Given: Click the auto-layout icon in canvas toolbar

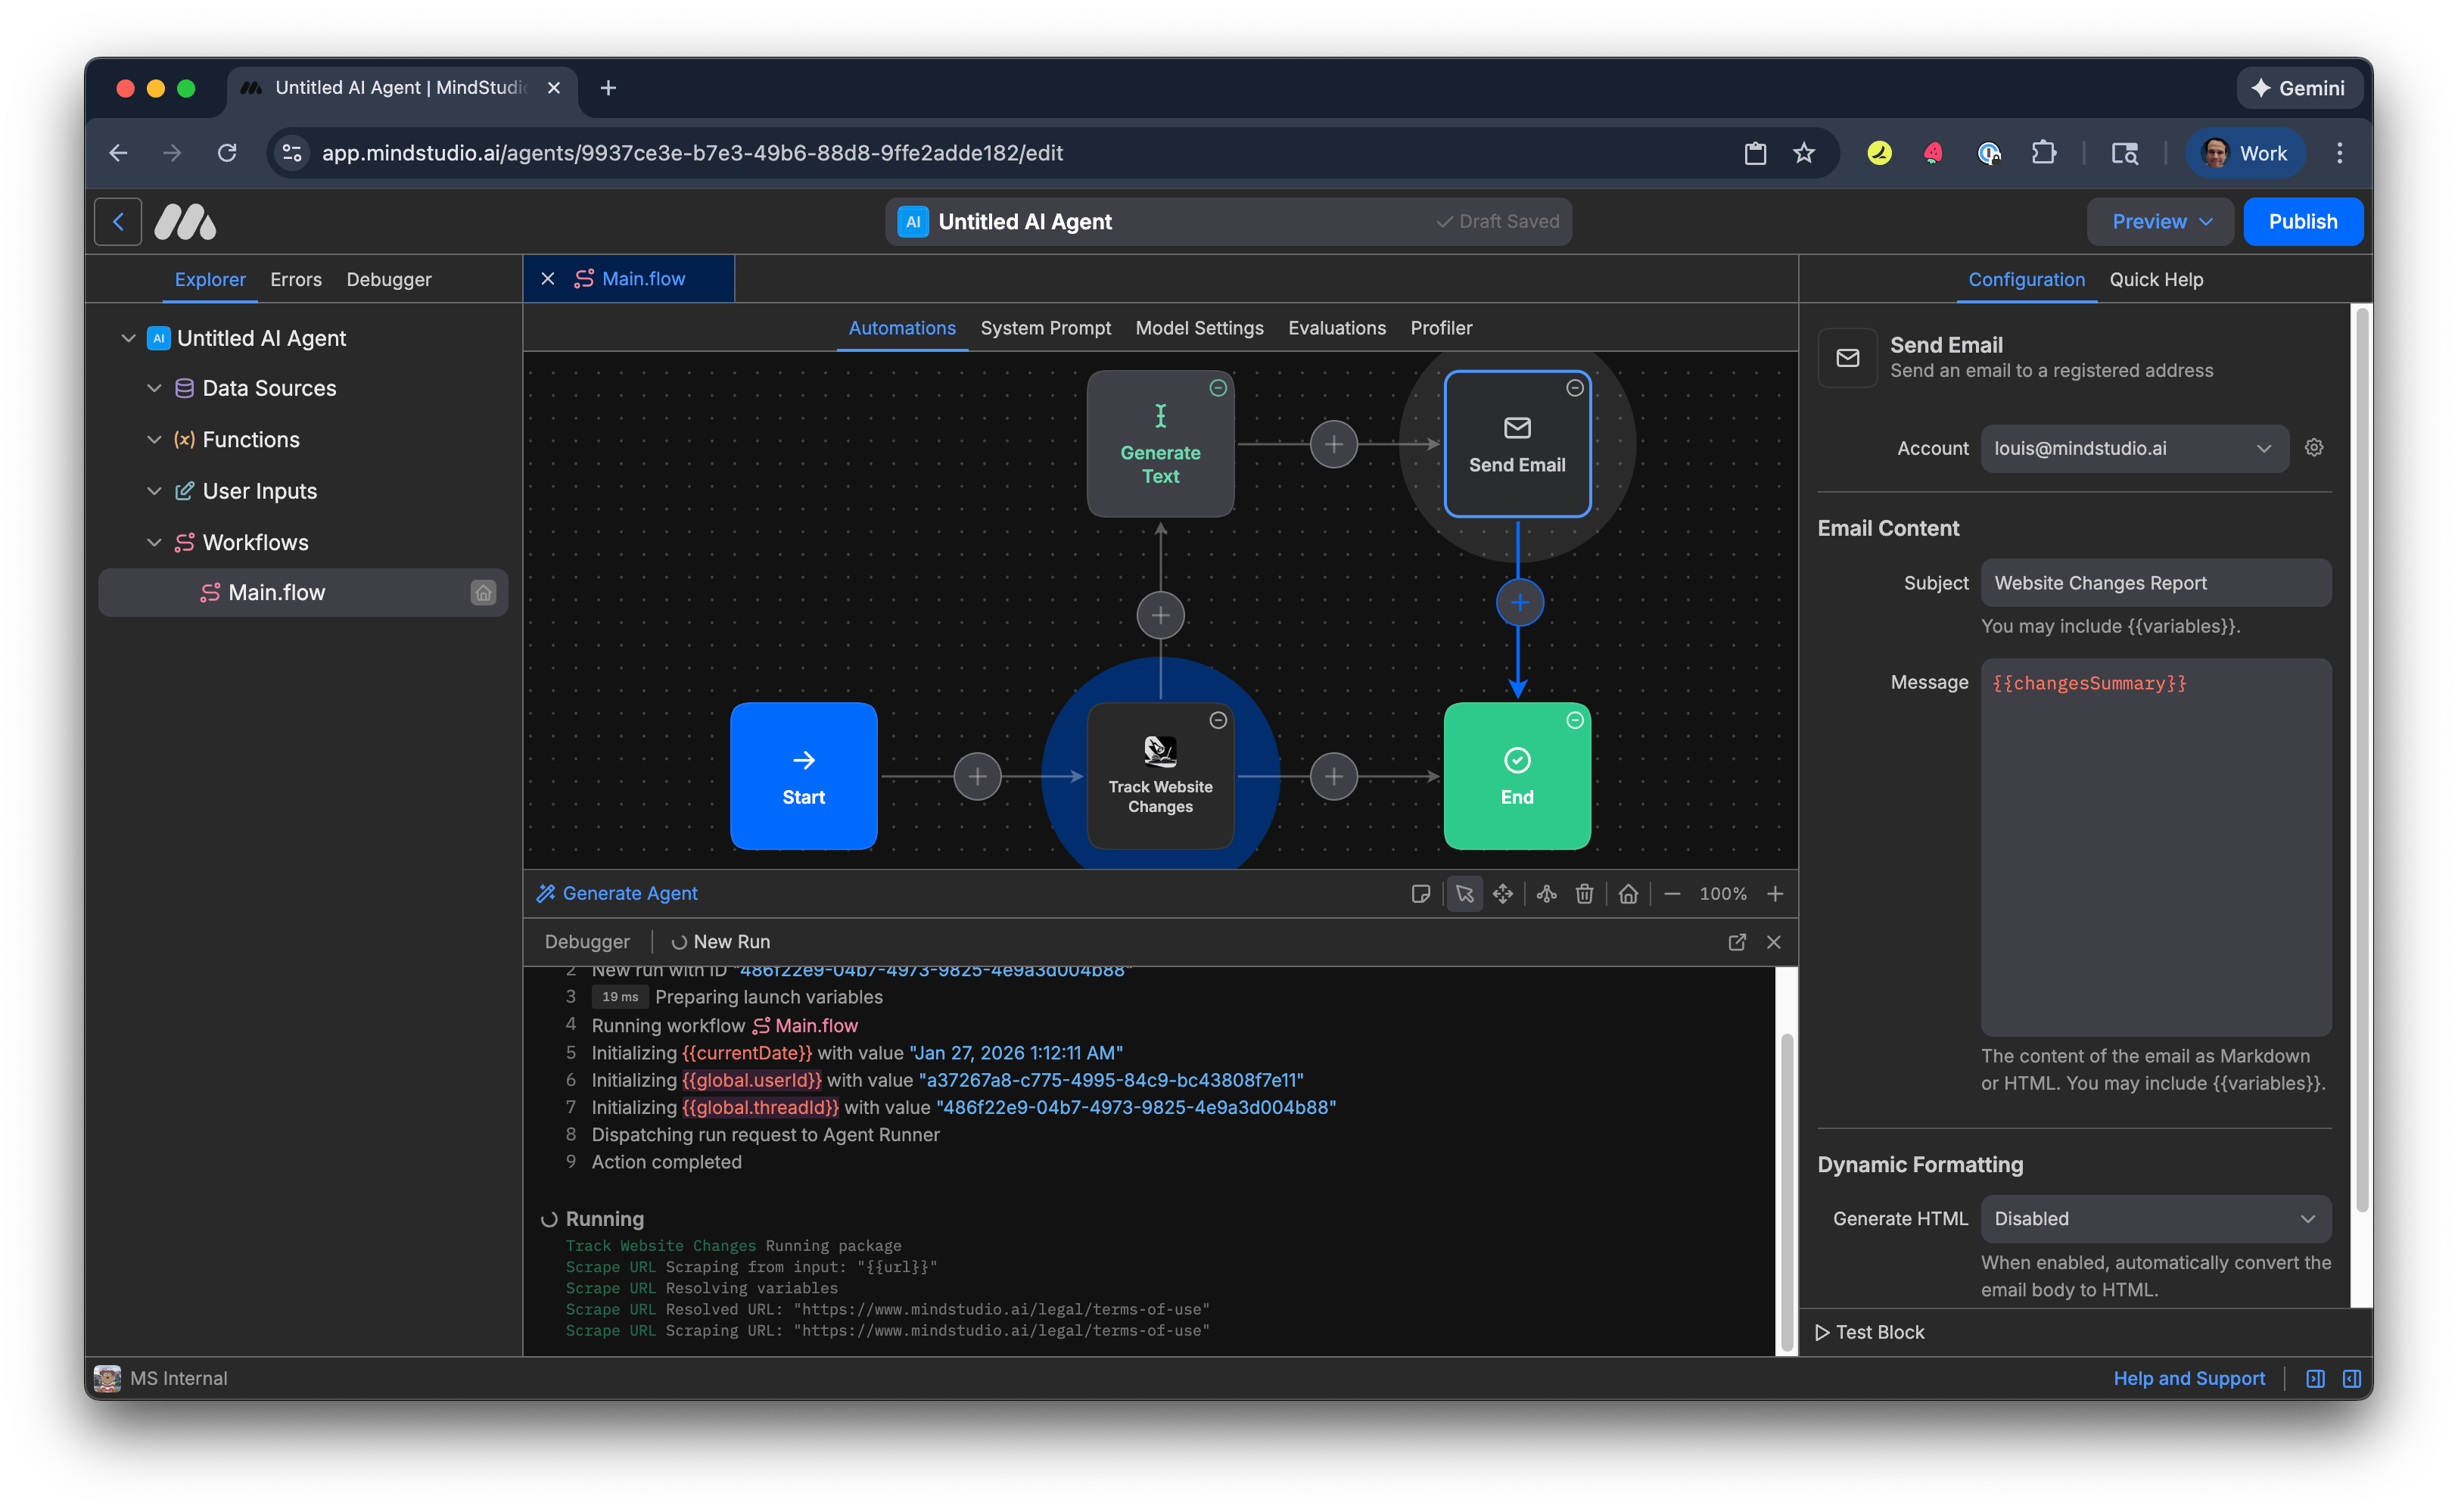Looking at the screenshot, I should pyautogui.click(x=1547, y=894).
